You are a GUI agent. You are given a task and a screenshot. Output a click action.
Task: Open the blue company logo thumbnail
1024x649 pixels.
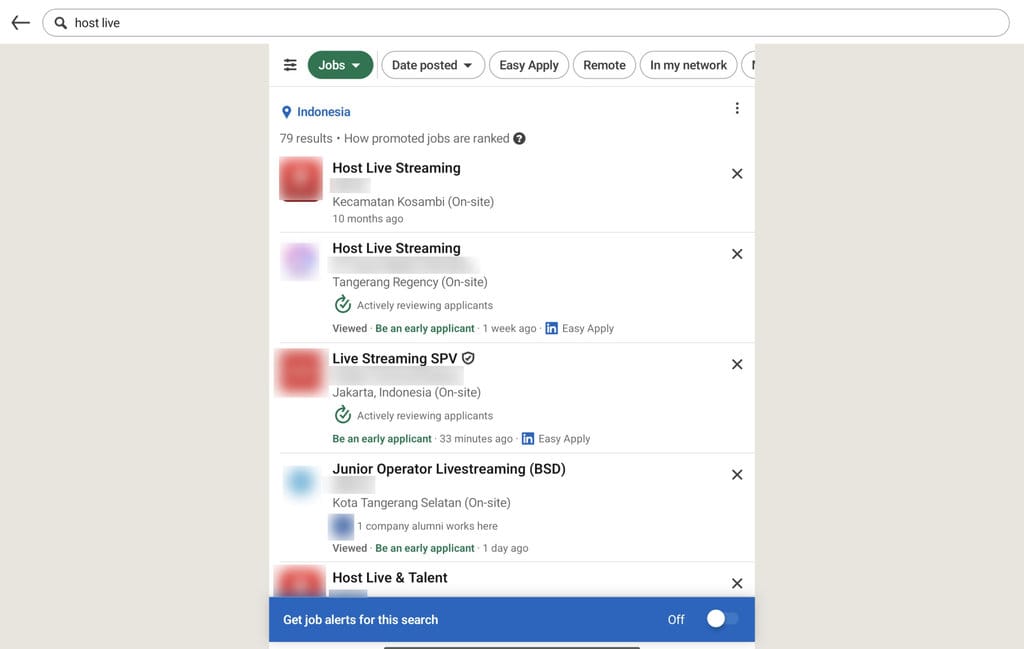tap(300, 482)
